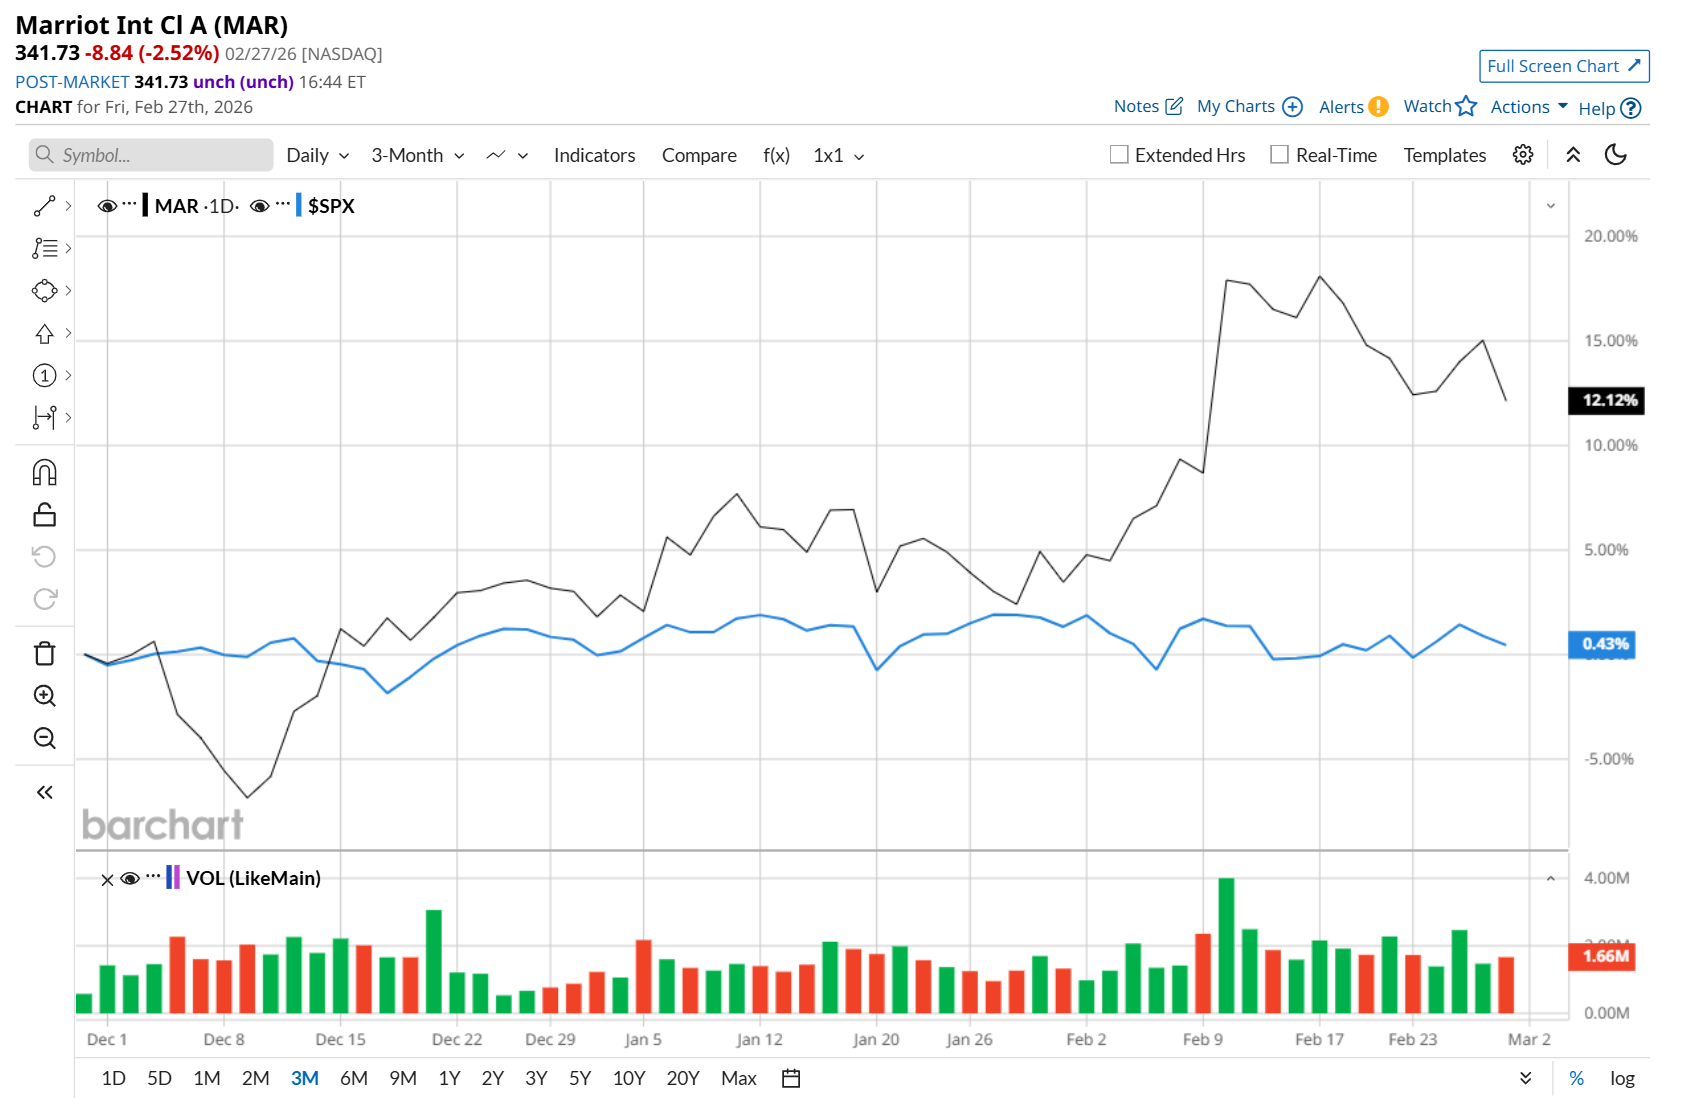Select the shapes drawing tool

click(x=44, y=290)
